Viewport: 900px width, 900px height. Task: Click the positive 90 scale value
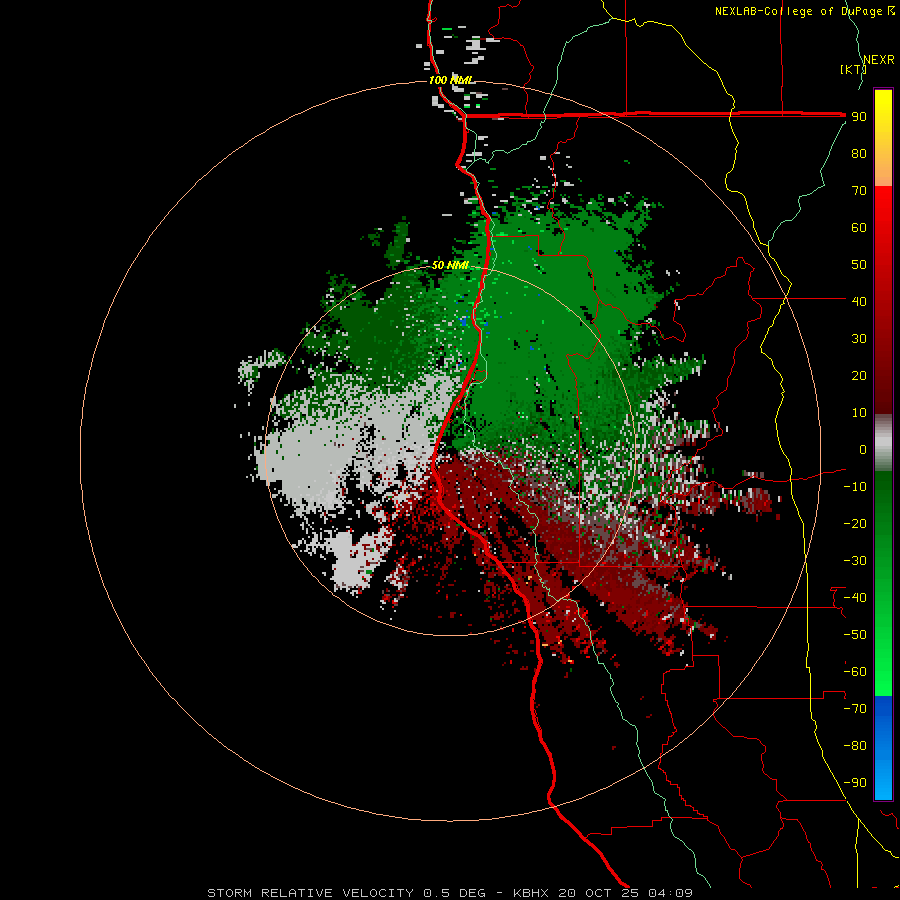coord(859,117)
